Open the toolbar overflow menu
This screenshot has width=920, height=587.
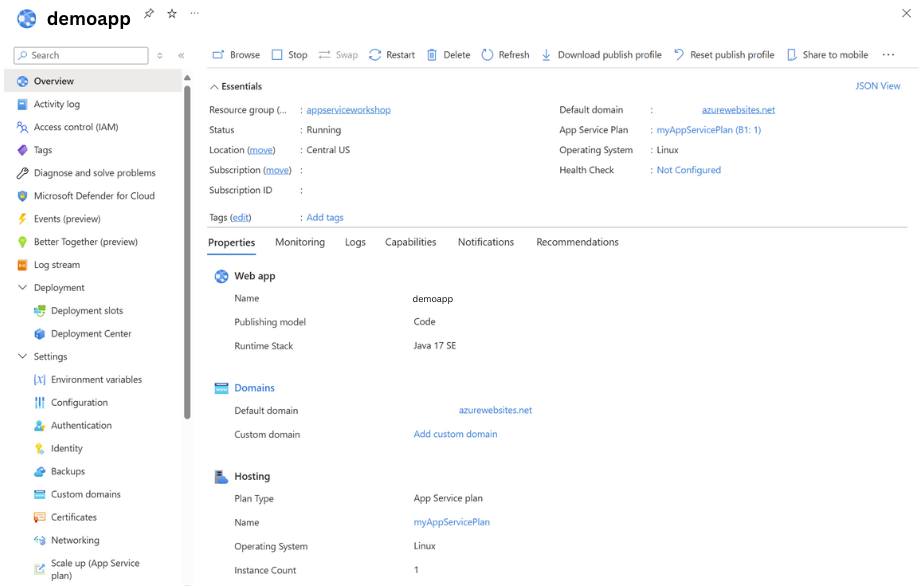888,55
